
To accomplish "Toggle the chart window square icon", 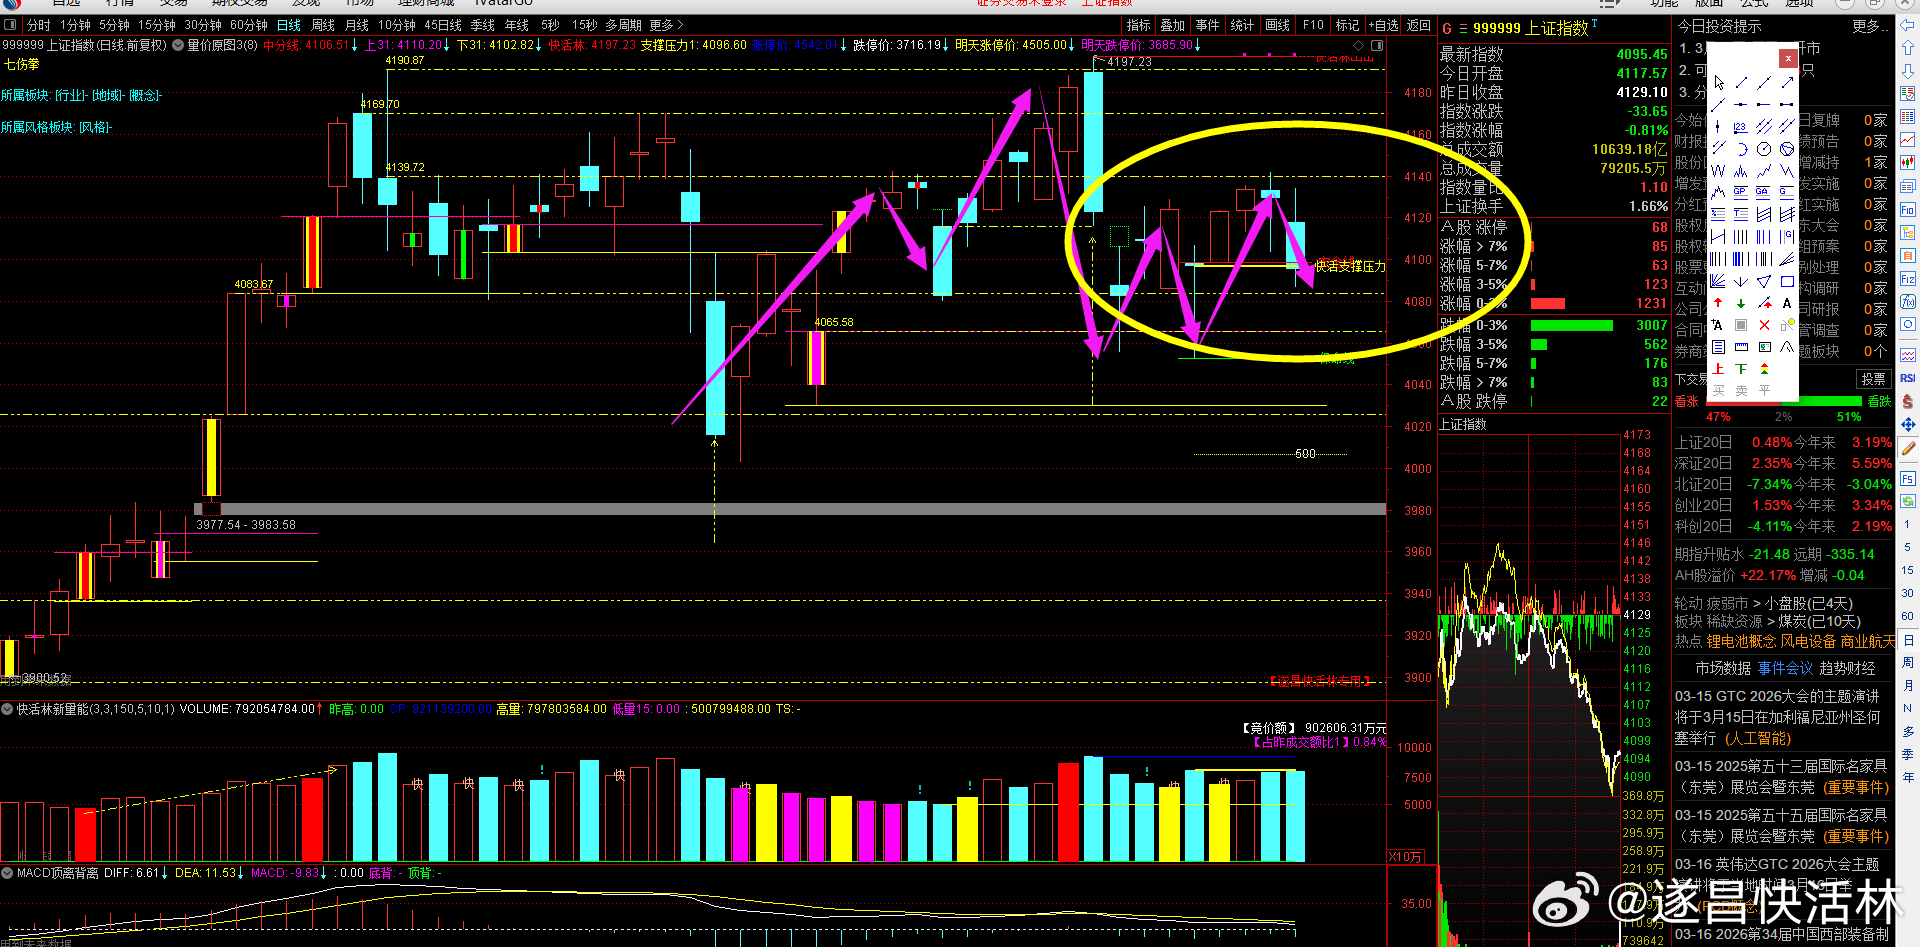I will pos(1377,46).
